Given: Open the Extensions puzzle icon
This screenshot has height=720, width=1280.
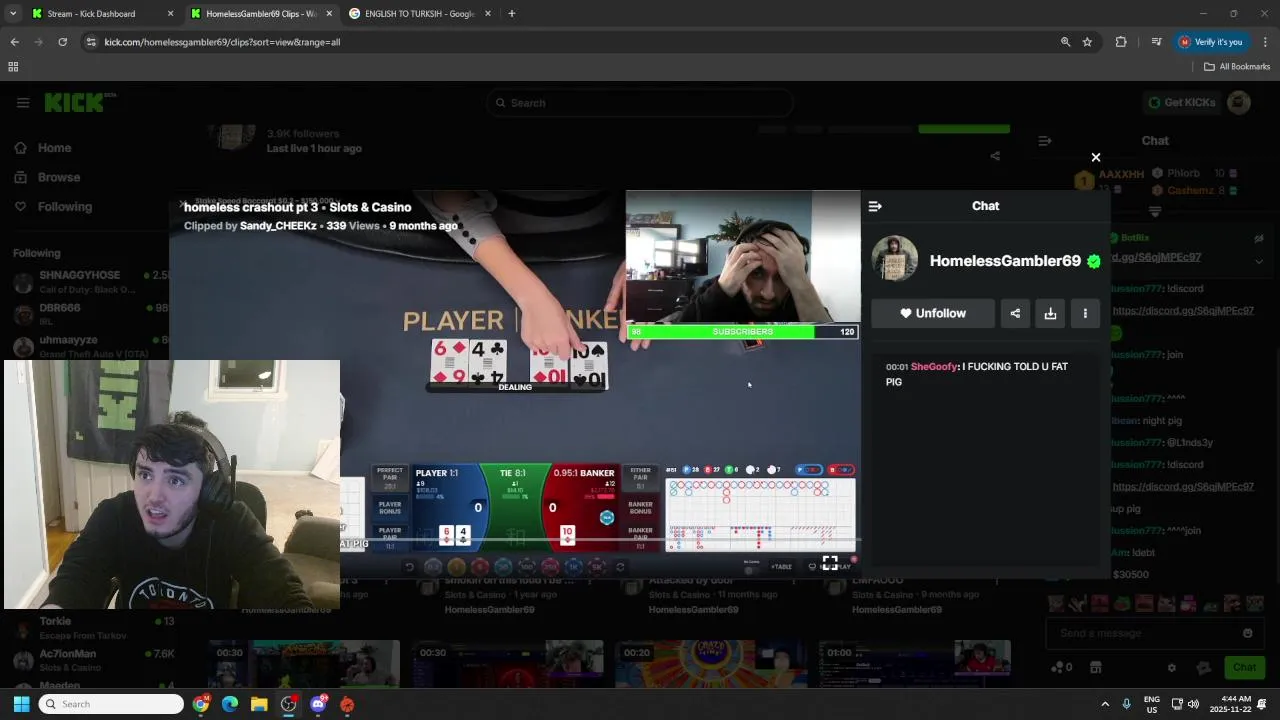Looking at the screenshot, I should pyautogui.click(x=1120, y=42).
